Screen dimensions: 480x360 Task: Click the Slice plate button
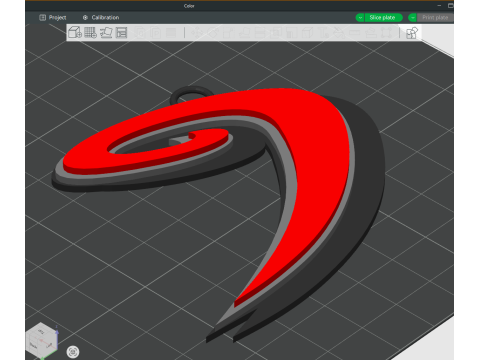click(383, 17)
